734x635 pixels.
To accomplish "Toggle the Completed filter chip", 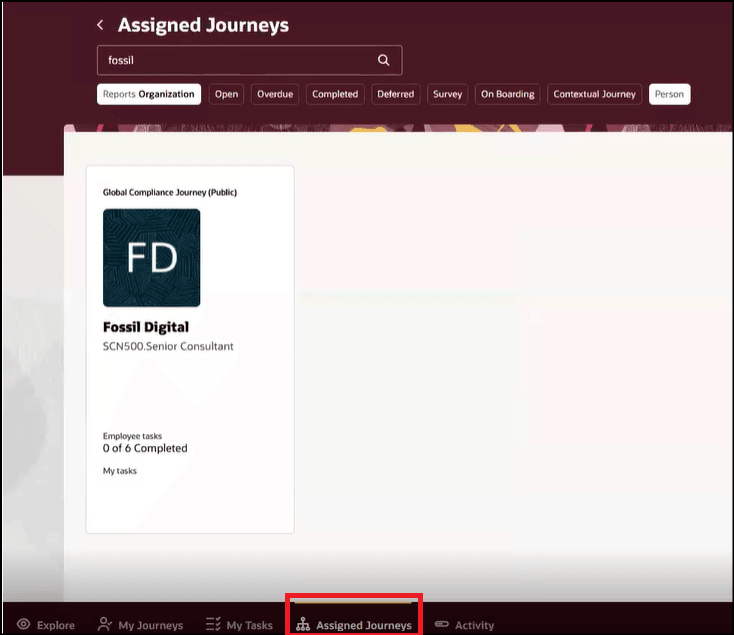I will click(335, 94).
